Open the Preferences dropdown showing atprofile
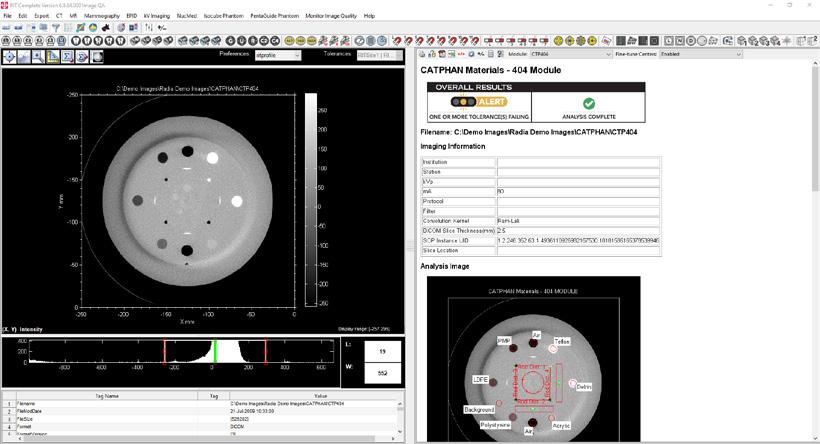The width and height of the screenshot is (820, 444). [x=277, y=56]
